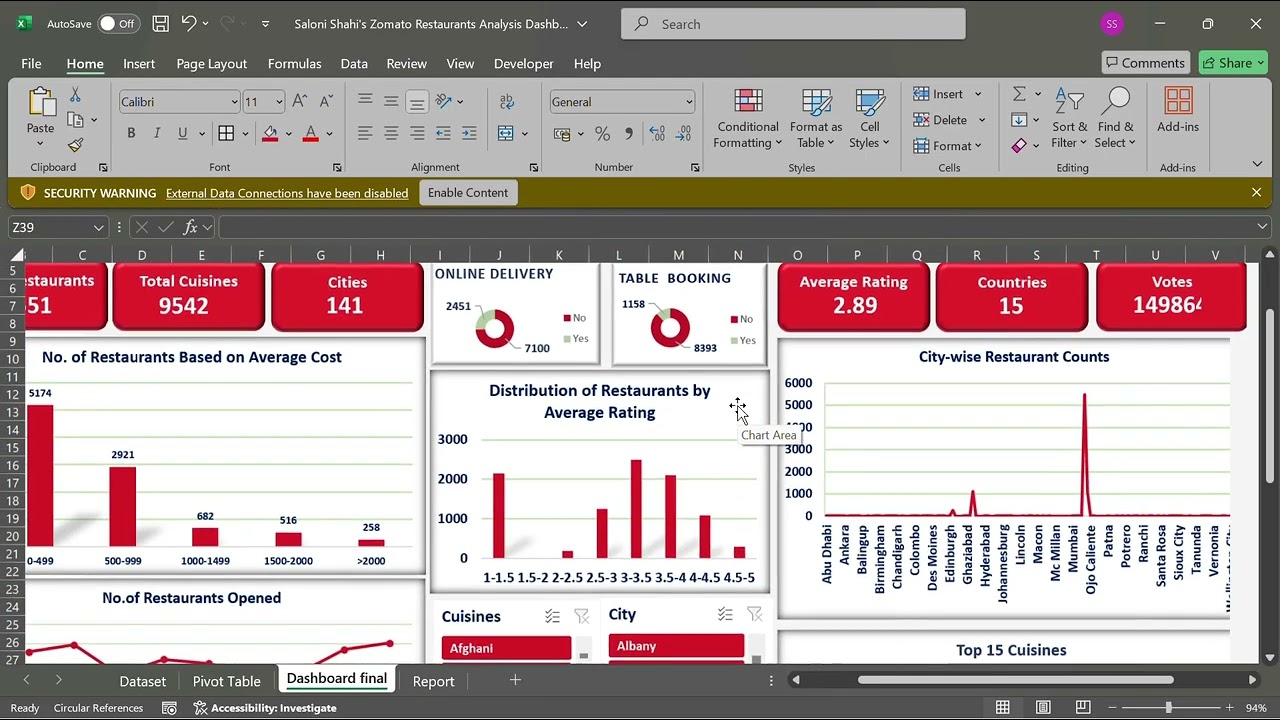Align text to the left
Viewport: 1280px width, 720px height.
click(365, 133)
